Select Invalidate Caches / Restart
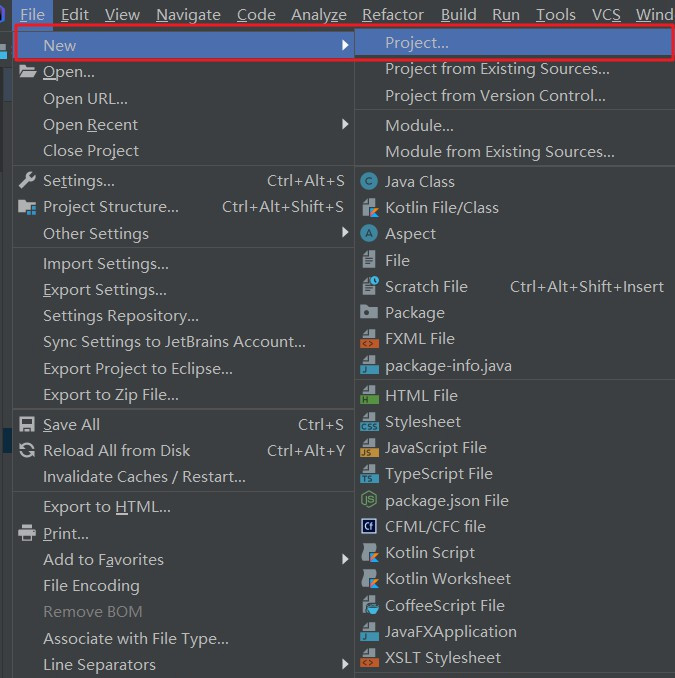Screen dimensions: 675x678 click(x=144, y=476)
